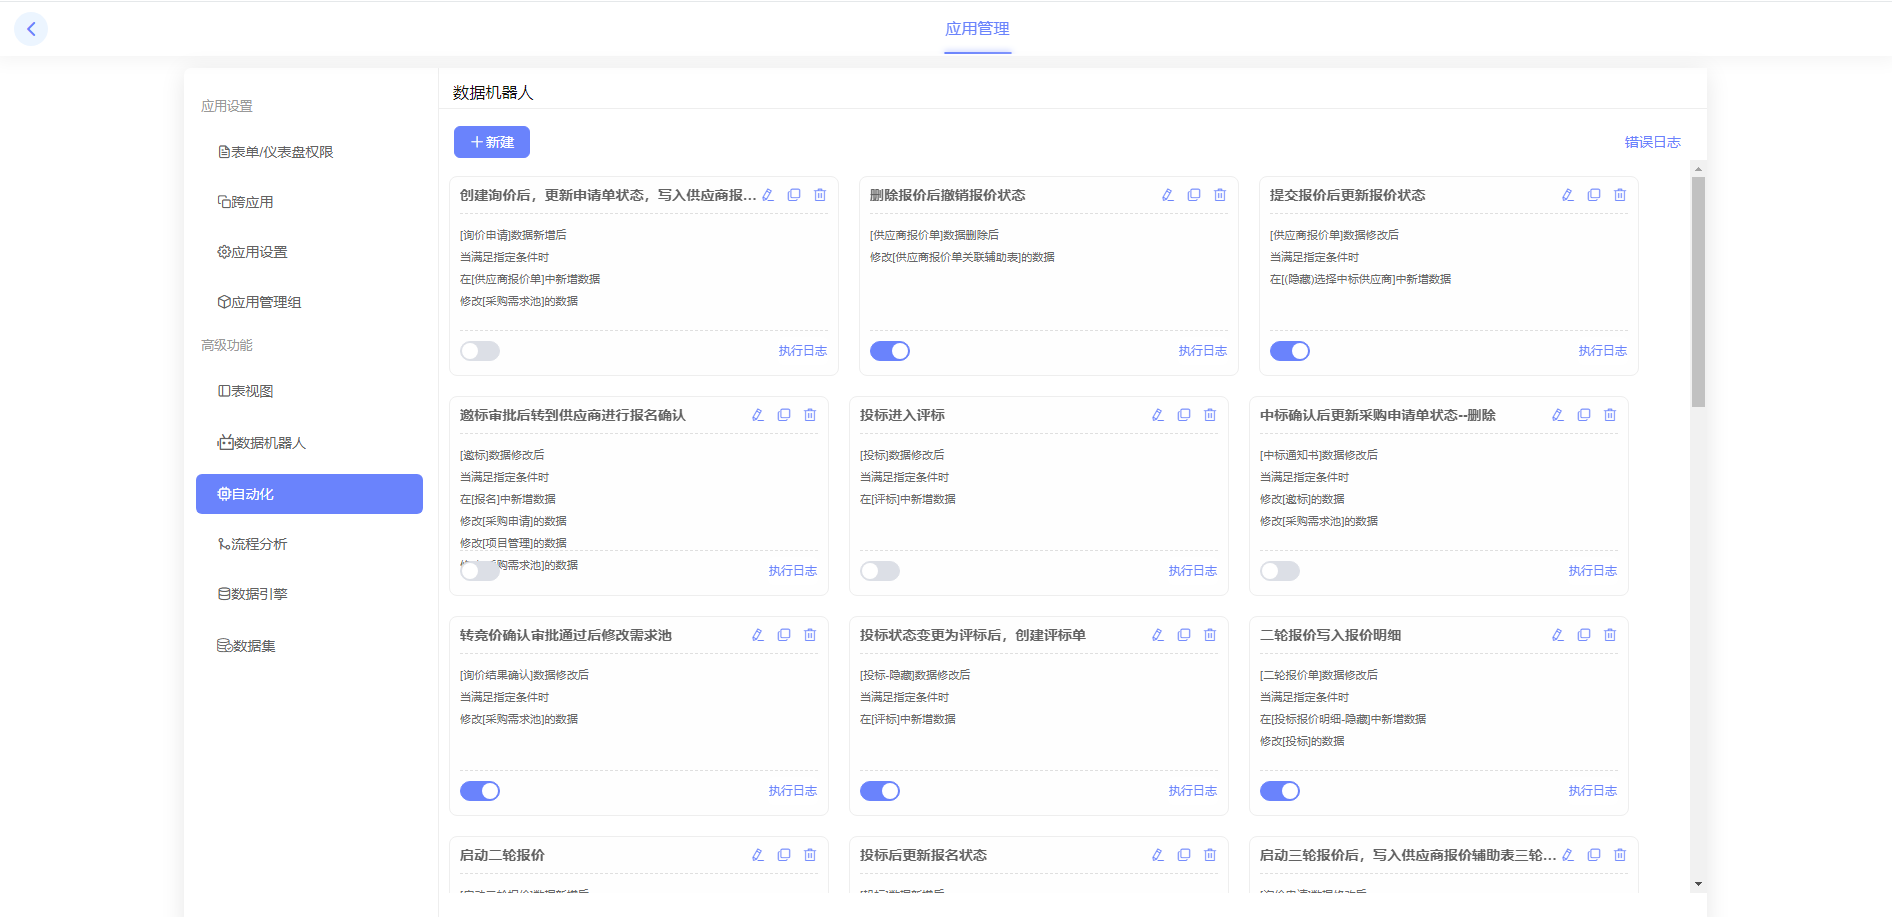This screenshot has height=917, width=1892.
Task: Open the 错误日志 link
Action: 1652,142
